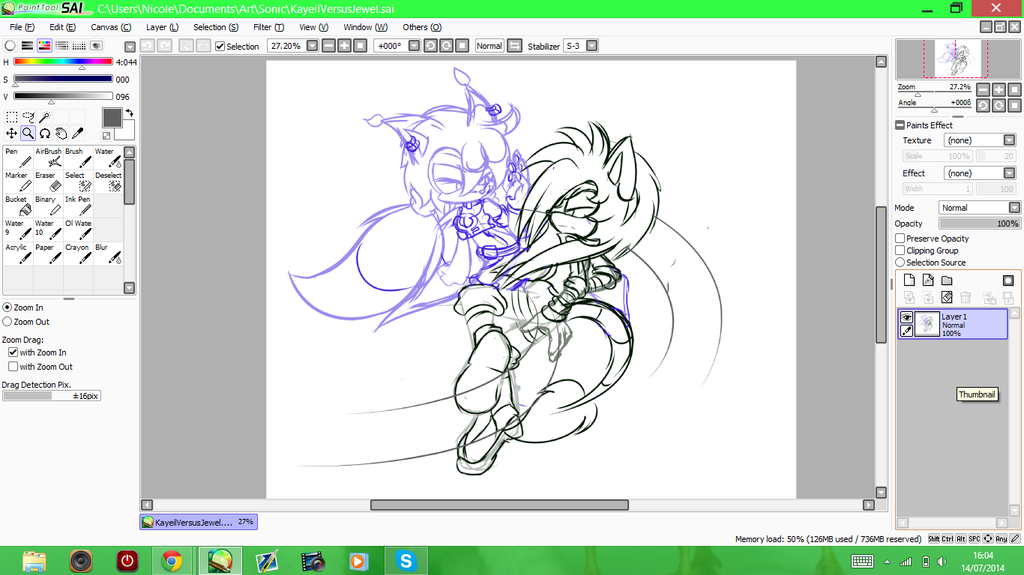This screenshot has height=575, width=1024.
Task: Select the Binary pen tool
Action: [x=48, y=206]
